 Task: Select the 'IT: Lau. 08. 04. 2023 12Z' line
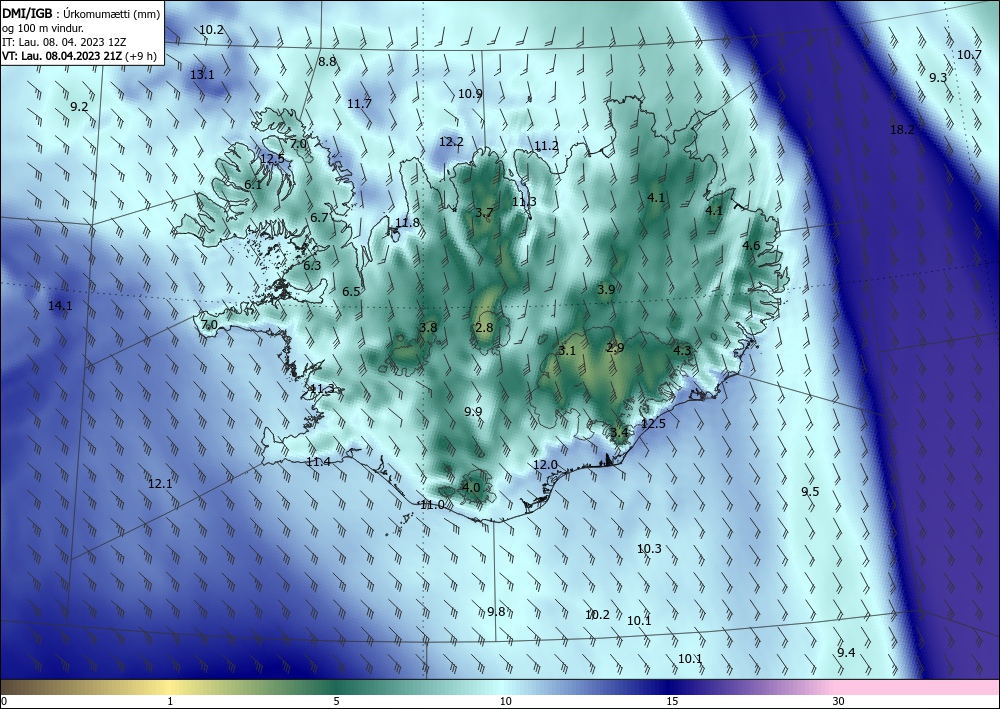coord(64,42)
